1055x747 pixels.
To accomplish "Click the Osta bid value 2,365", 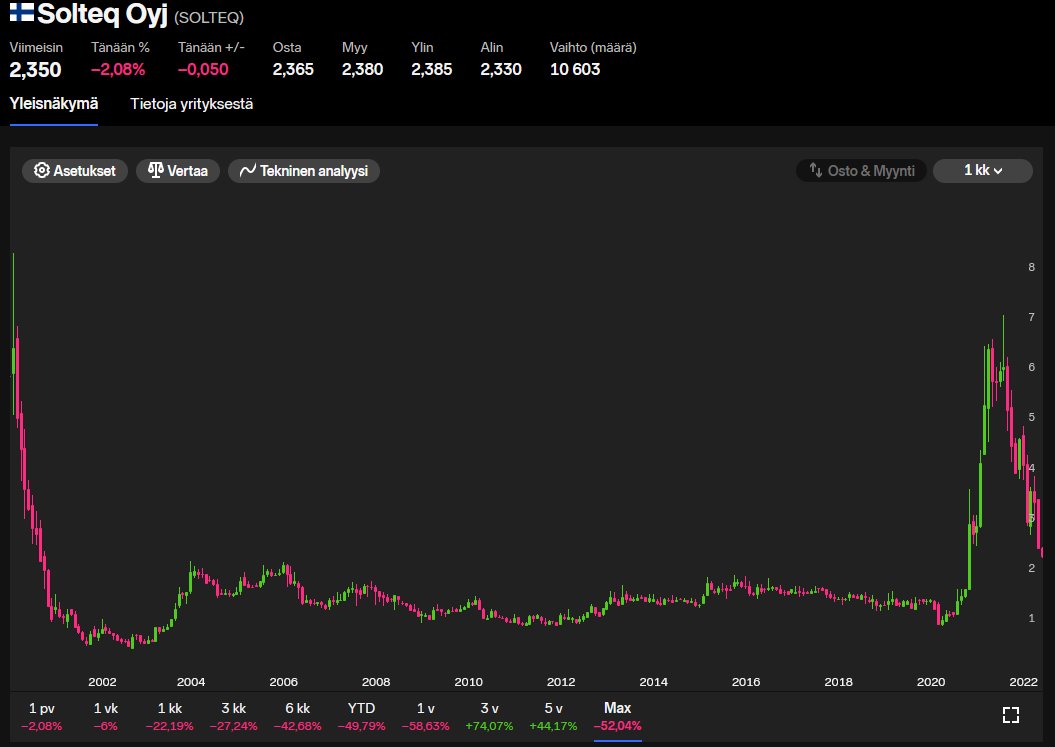I will [293, 69].
